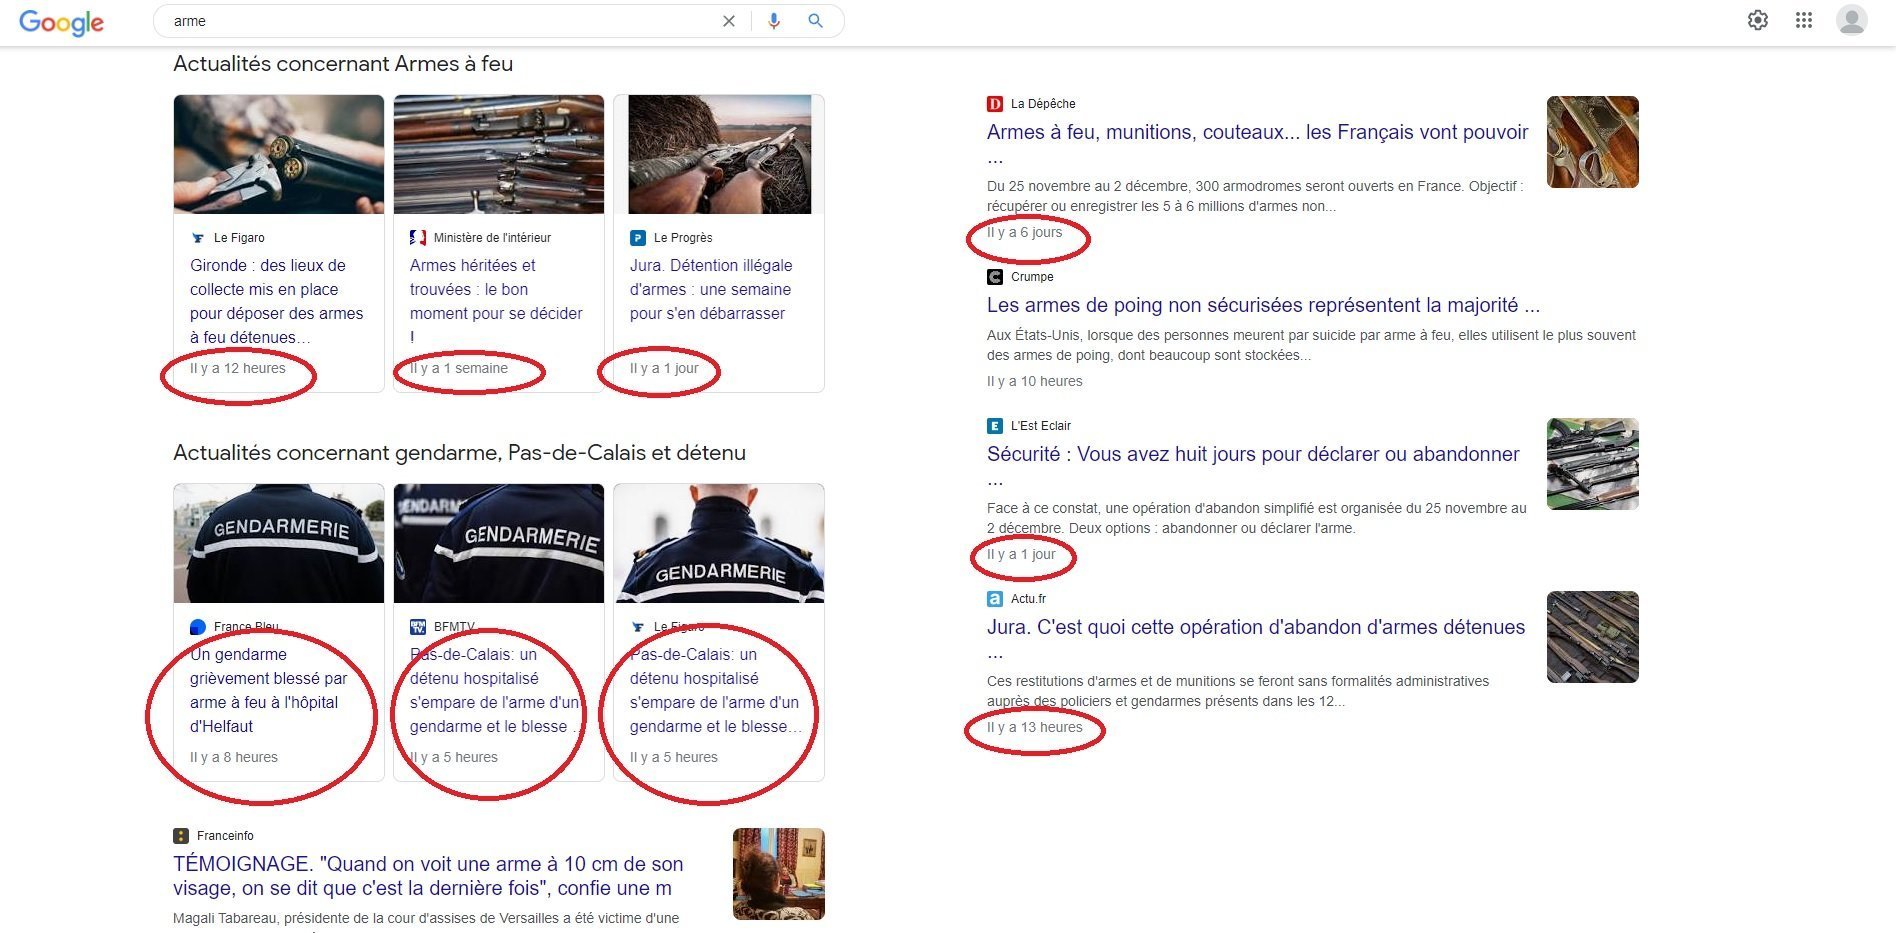Click the 'Franceinfo' source name
Image resolution: width=1896 pixels, height=933 pixels.
(225, 836)
